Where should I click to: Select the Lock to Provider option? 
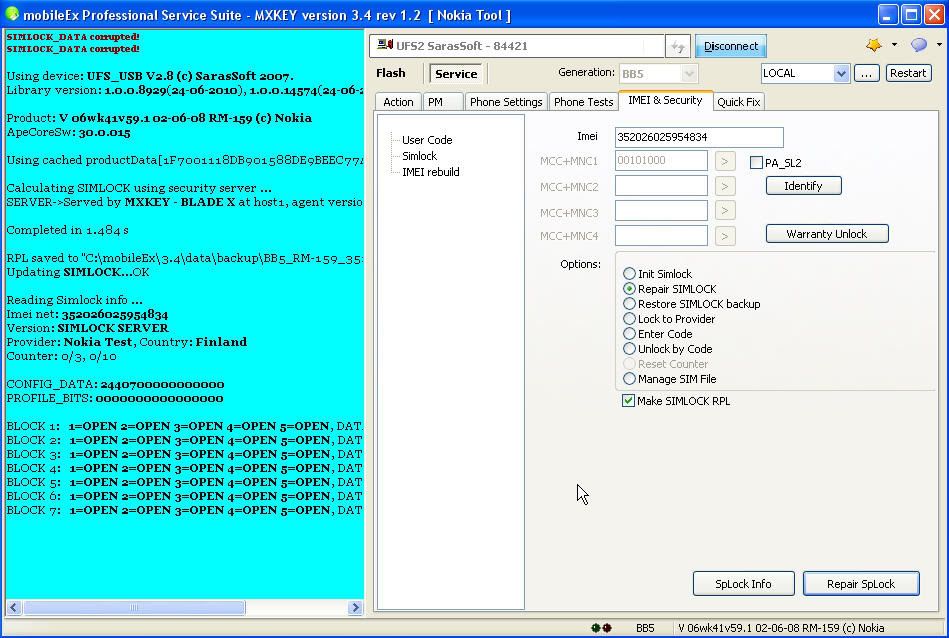click(x=629, y=319)
